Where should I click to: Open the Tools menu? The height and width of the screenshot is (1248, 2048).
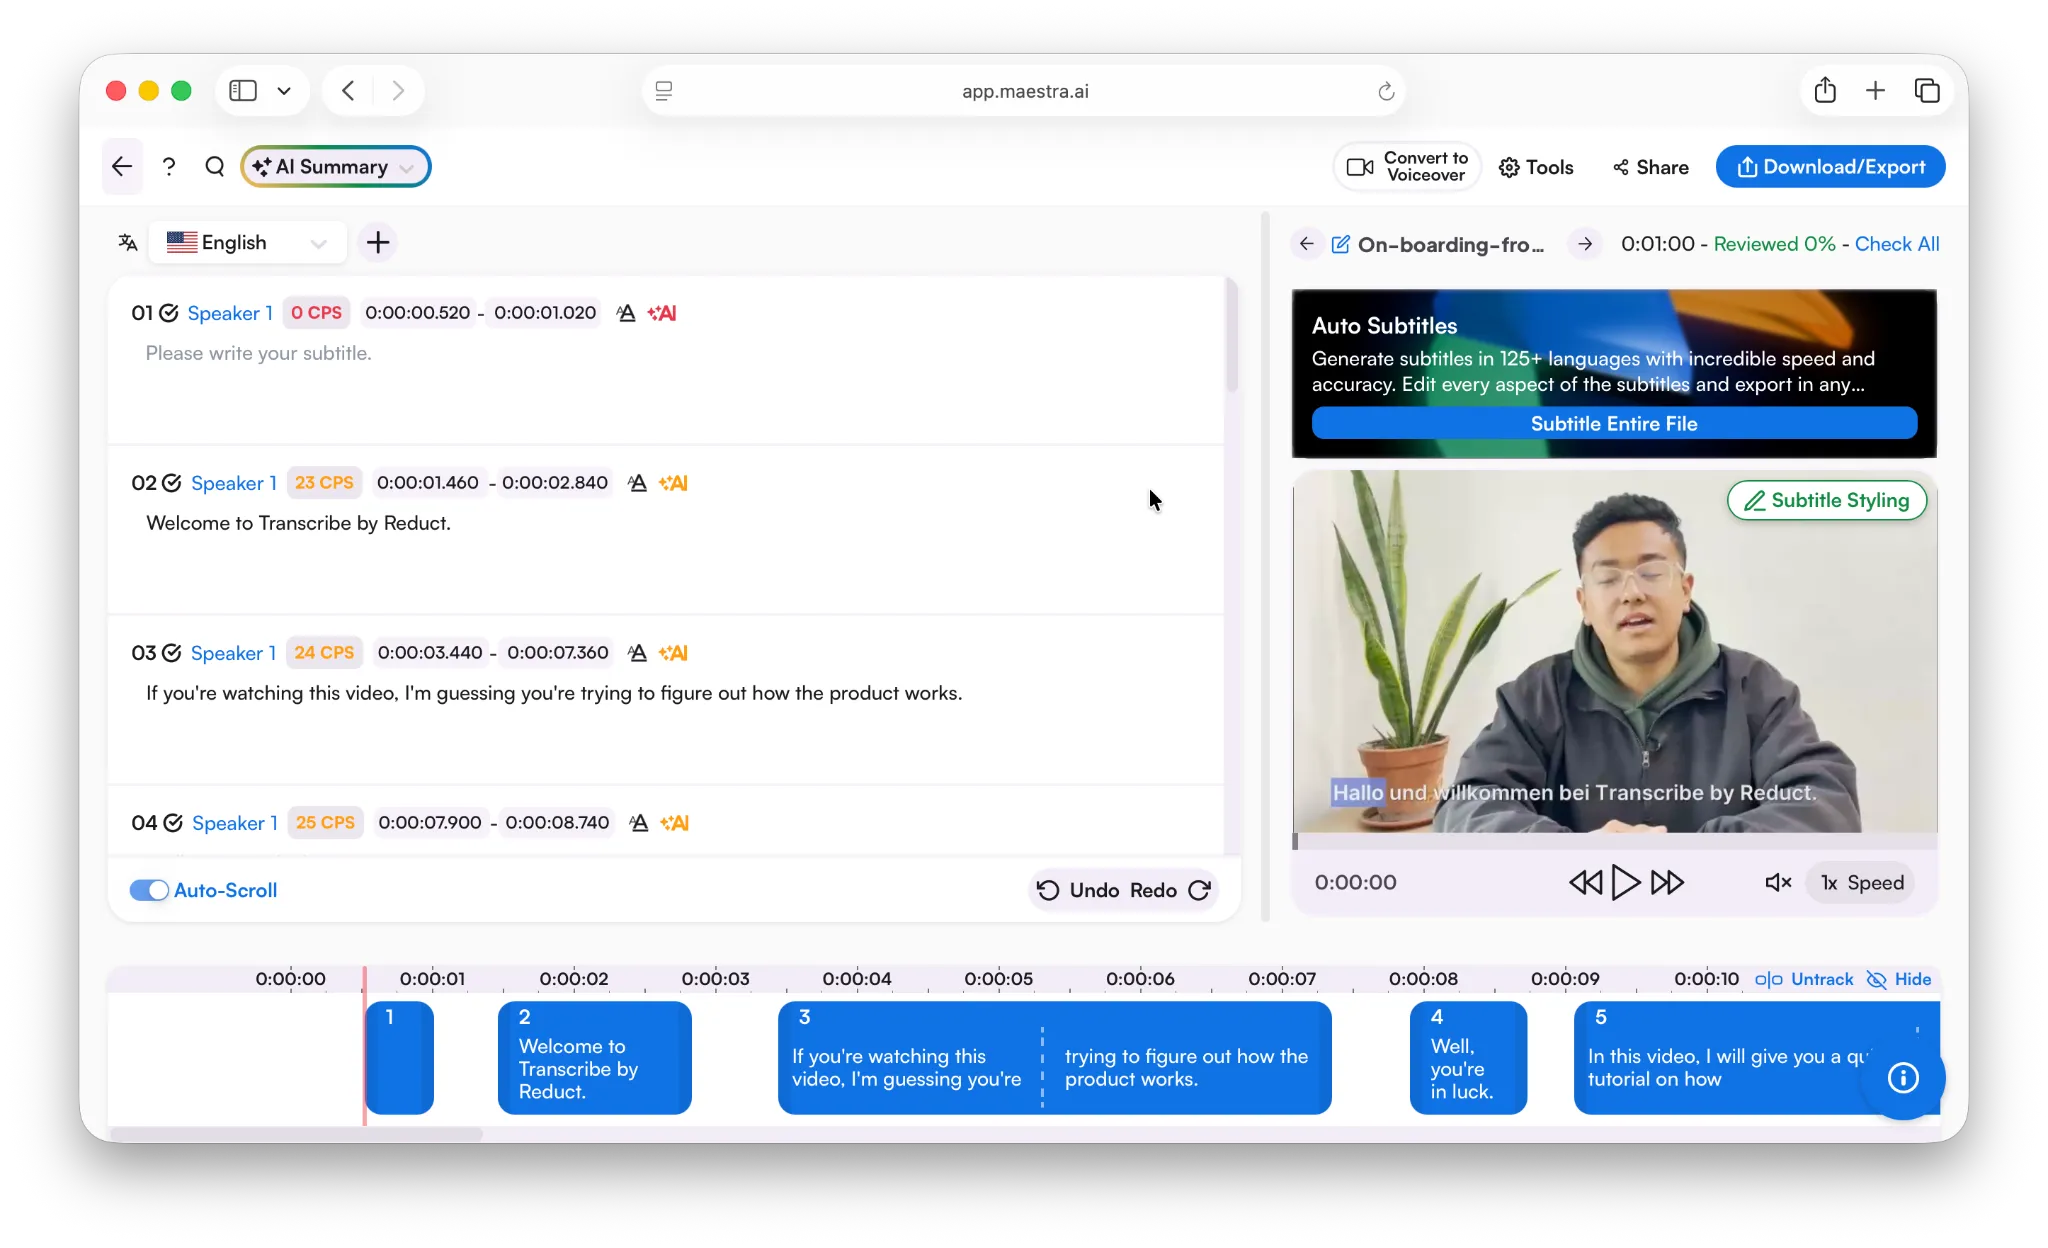pos(1536,167)
